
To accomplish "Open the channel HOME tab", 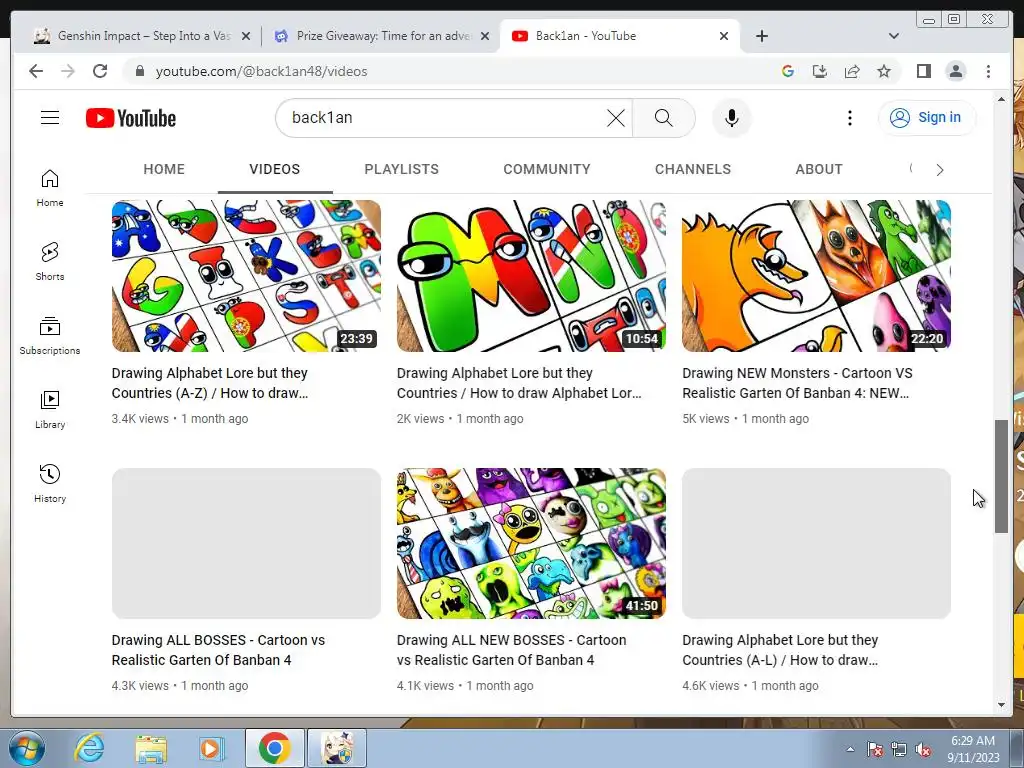I will click(164, 169).
